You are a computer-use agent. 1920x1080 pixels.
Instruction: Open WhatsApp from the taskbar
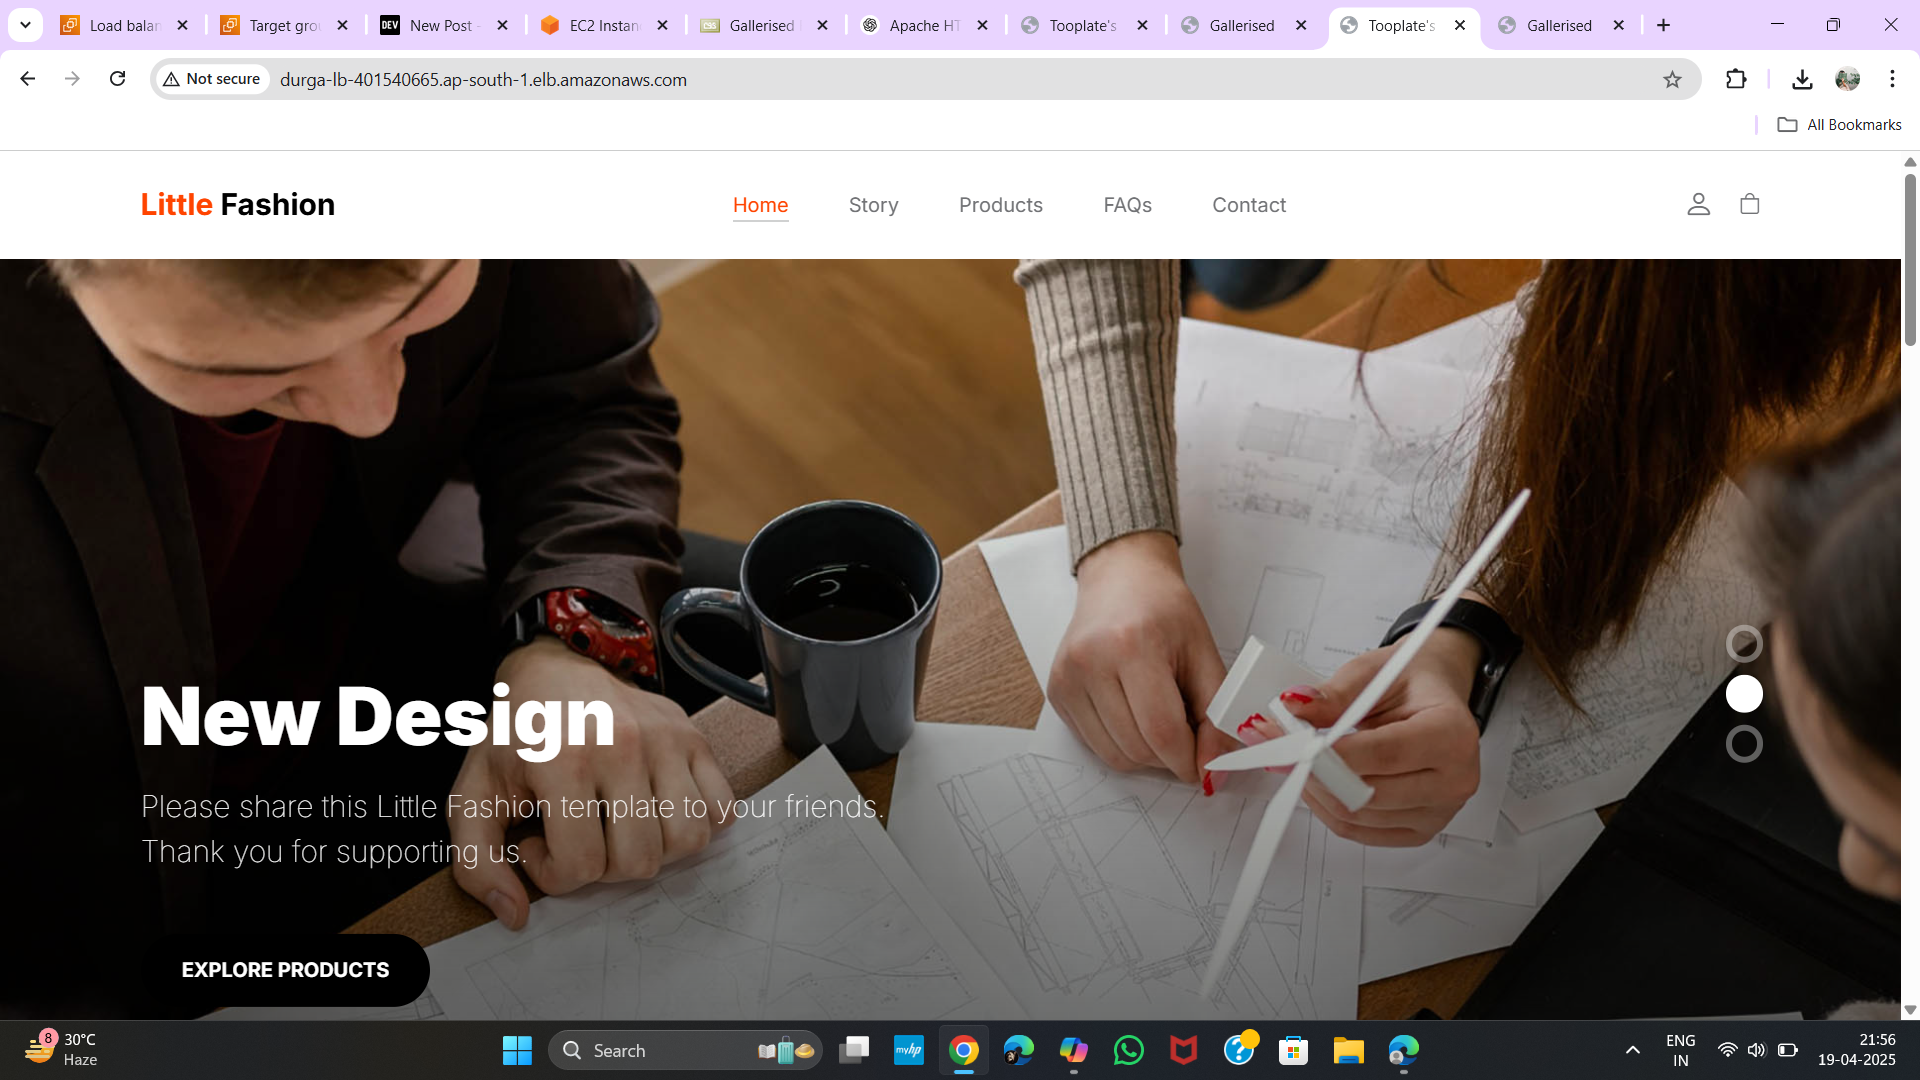click(x=1129, y=1050)
